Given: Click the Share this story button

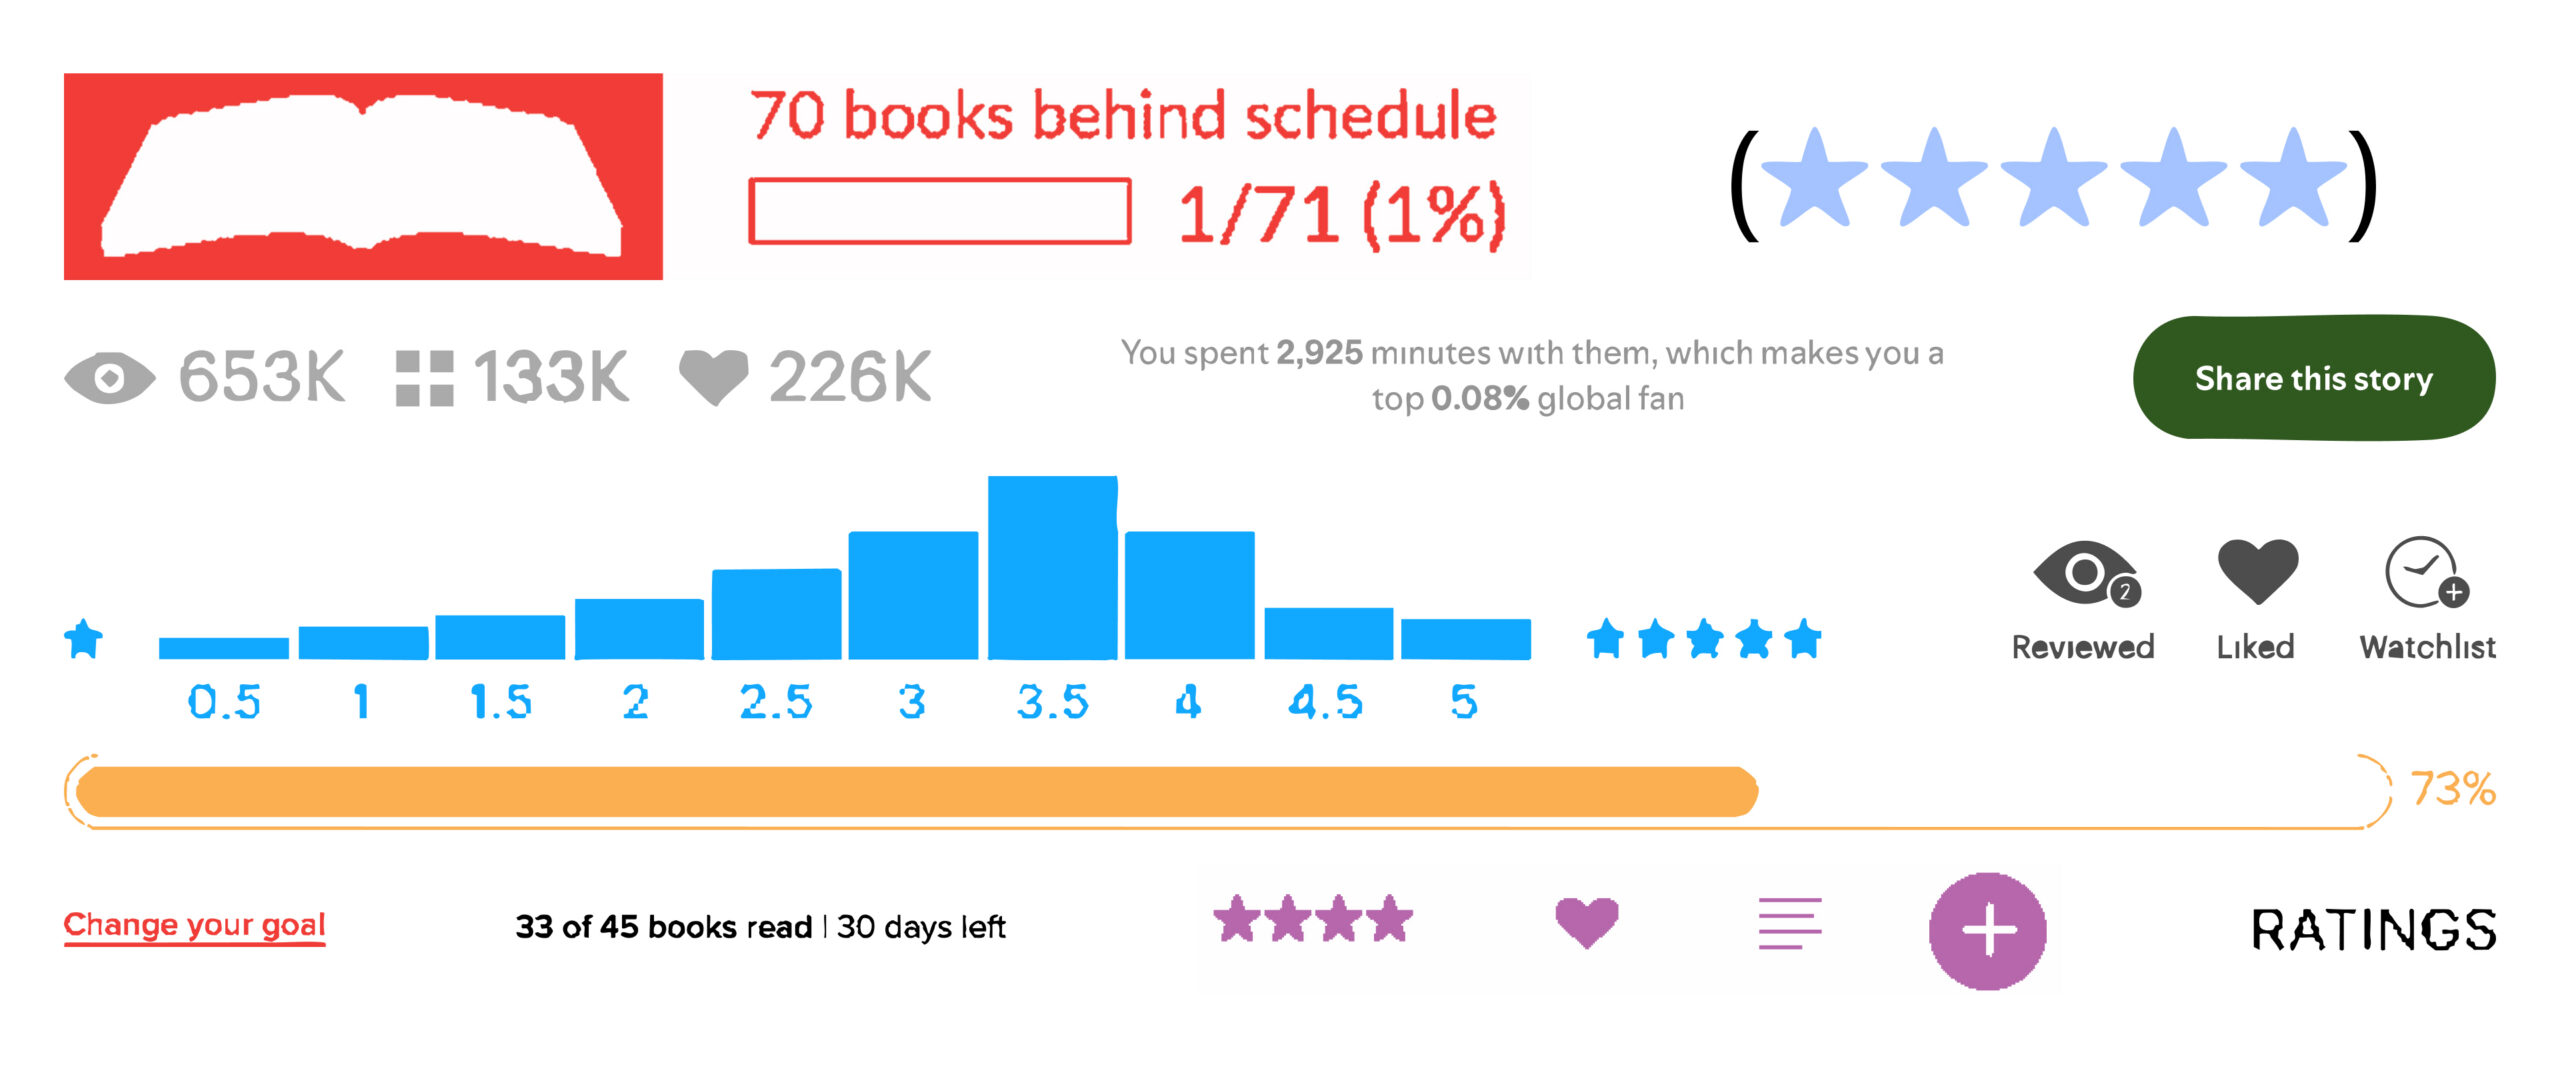Looking at the screenshot, I should click(x=2313, y=378).
